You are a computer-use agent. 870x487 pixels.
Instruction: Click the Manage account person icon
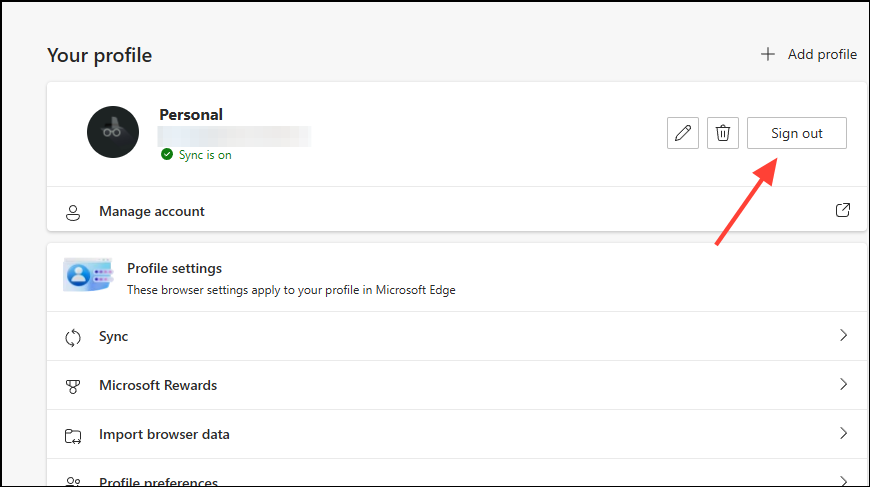(x=73, y=212)
